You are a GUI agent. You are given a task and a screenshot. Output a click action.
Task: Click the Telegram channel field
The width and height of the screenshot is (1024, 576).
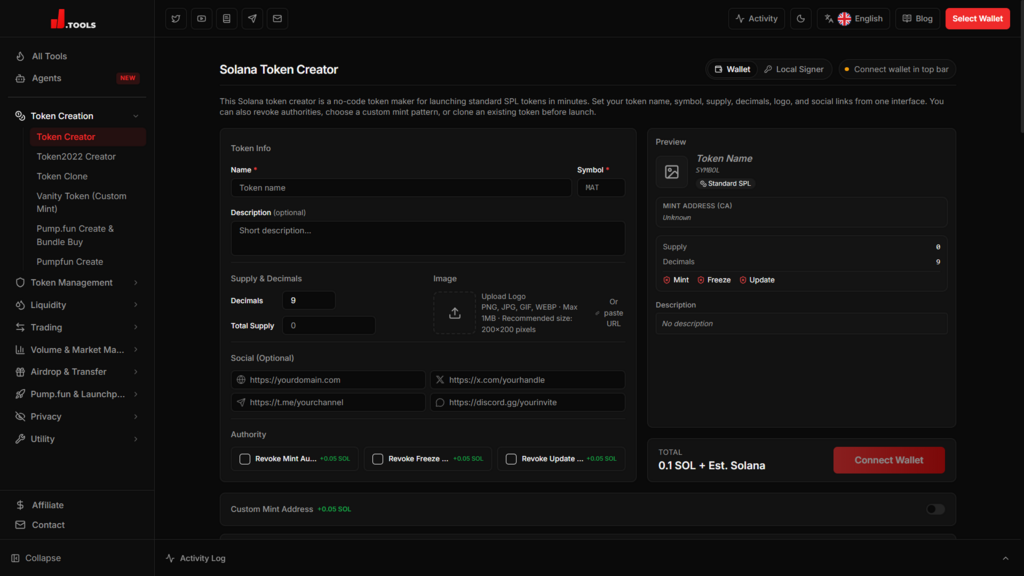coord(328,402)
